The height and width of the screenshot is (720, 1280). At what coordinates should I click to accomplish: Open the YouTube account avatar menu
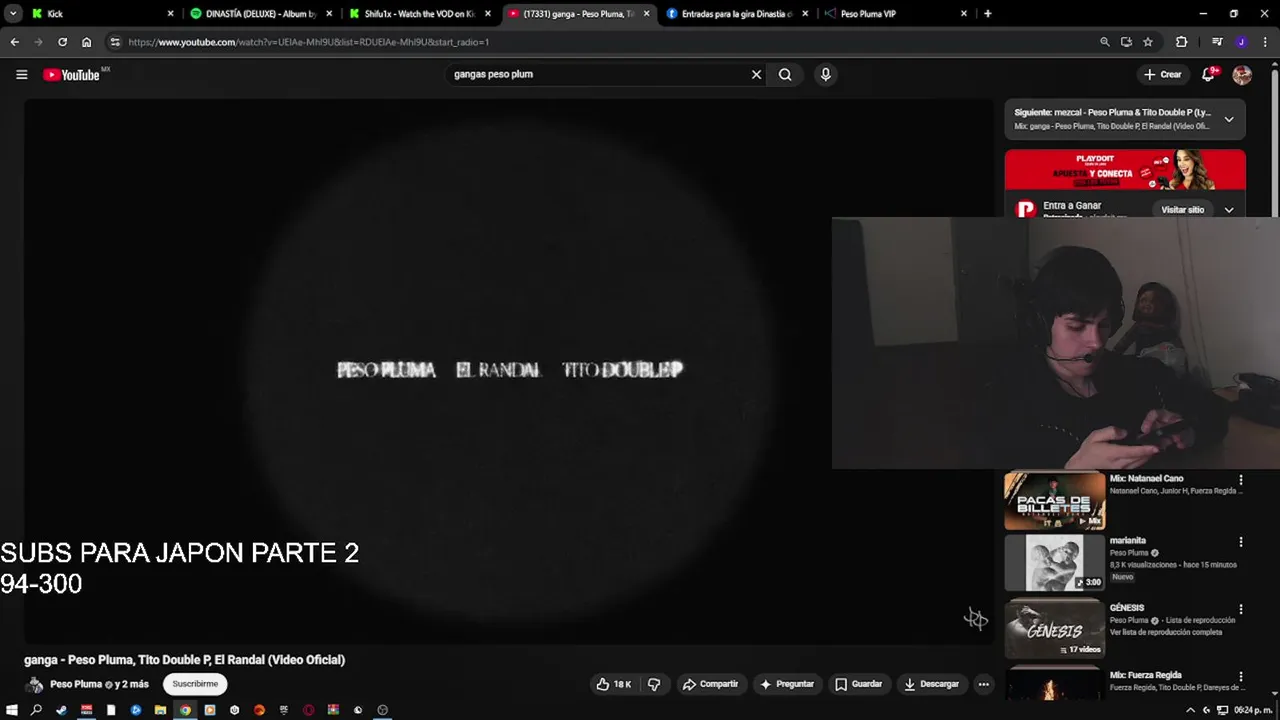tap(1242, 74)
